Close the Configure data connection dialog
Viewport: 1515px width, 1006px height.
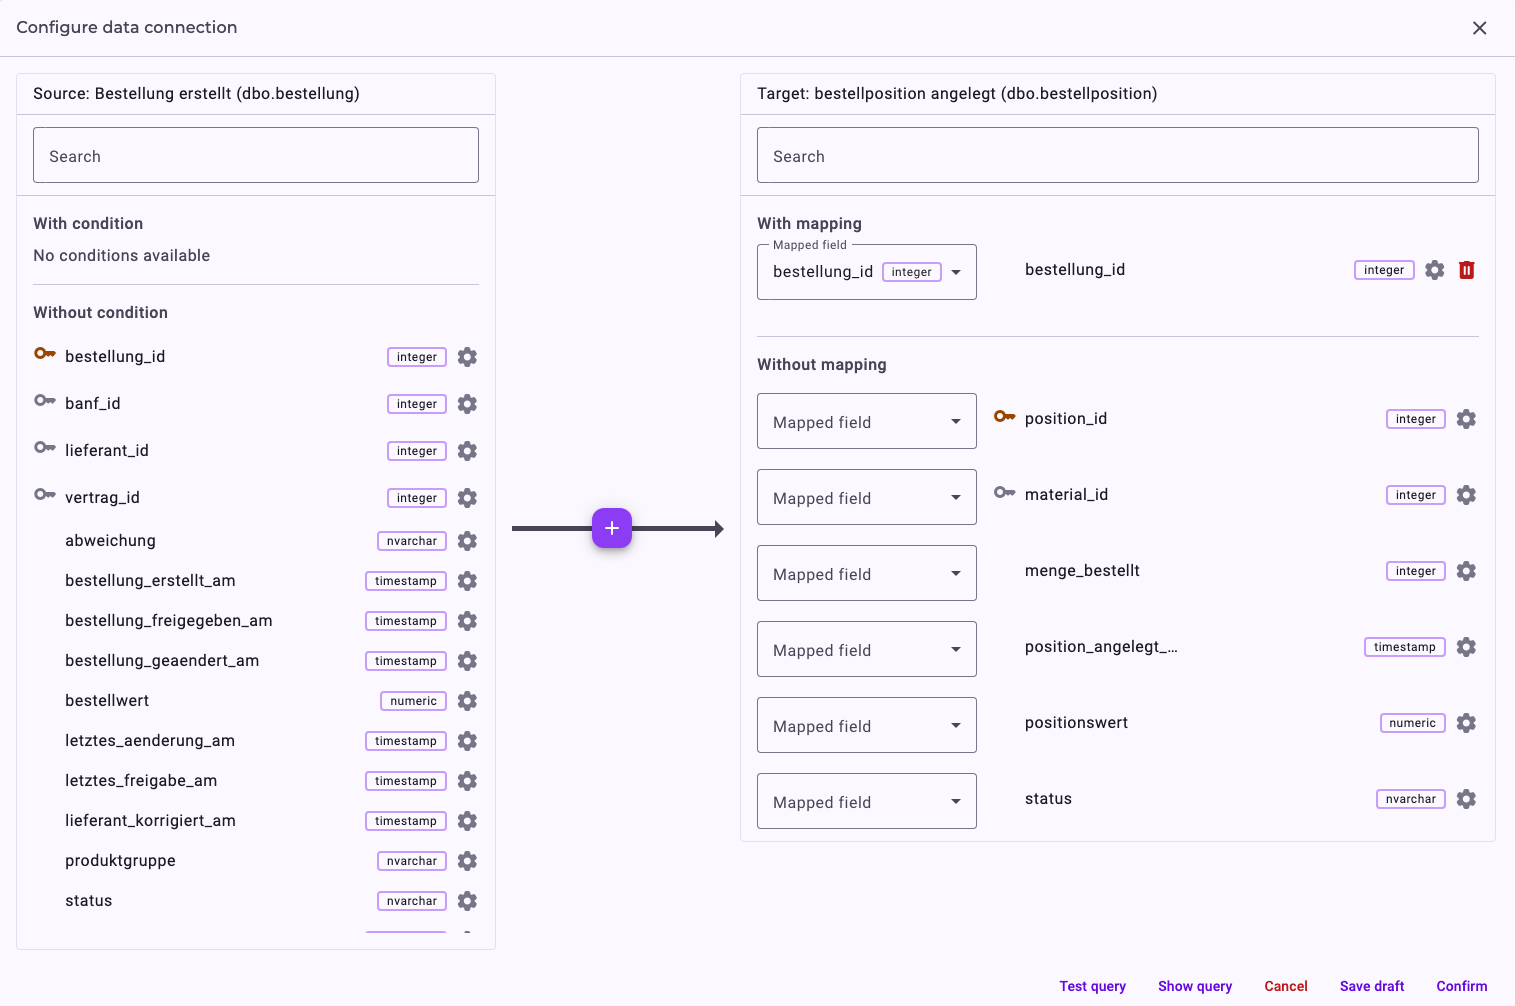pyautogui.click(x=1480, y=28)
